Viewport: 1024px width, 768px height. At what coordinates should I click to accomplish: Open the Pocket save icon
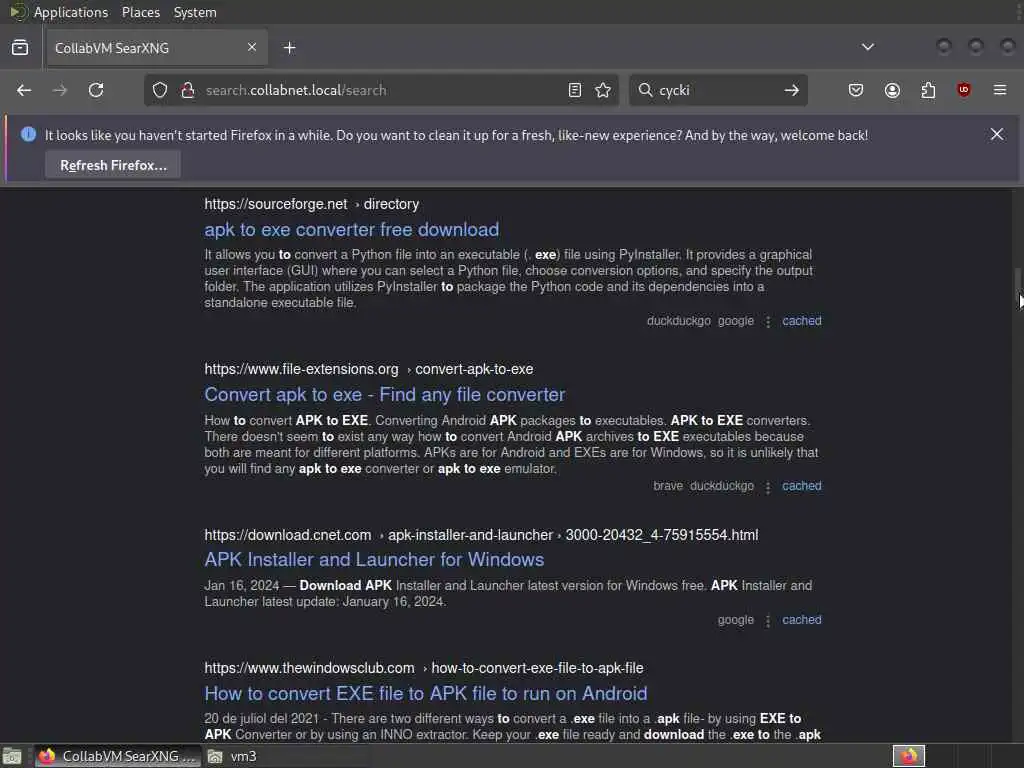pyautogui.click(x=856, y=90)
